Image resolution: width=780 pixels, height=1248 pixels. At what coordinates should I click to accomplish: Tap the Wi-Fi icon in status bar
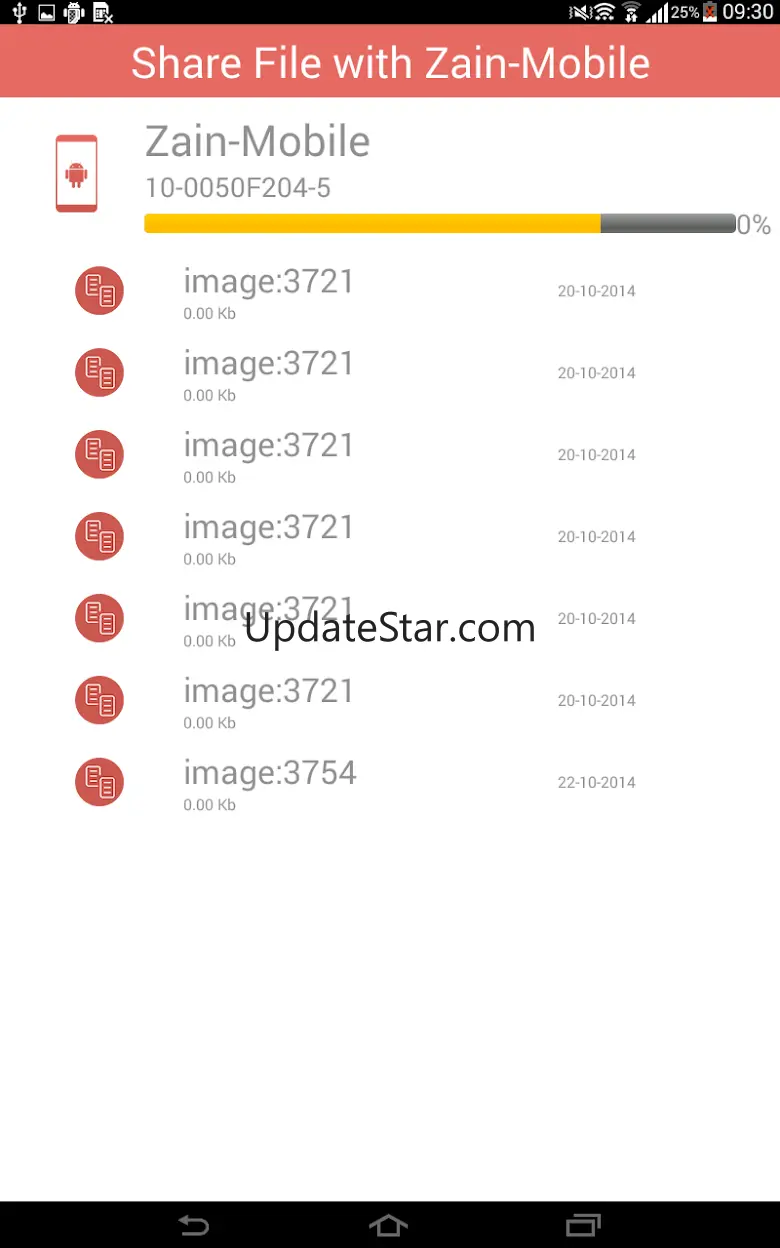coord(605,12)
